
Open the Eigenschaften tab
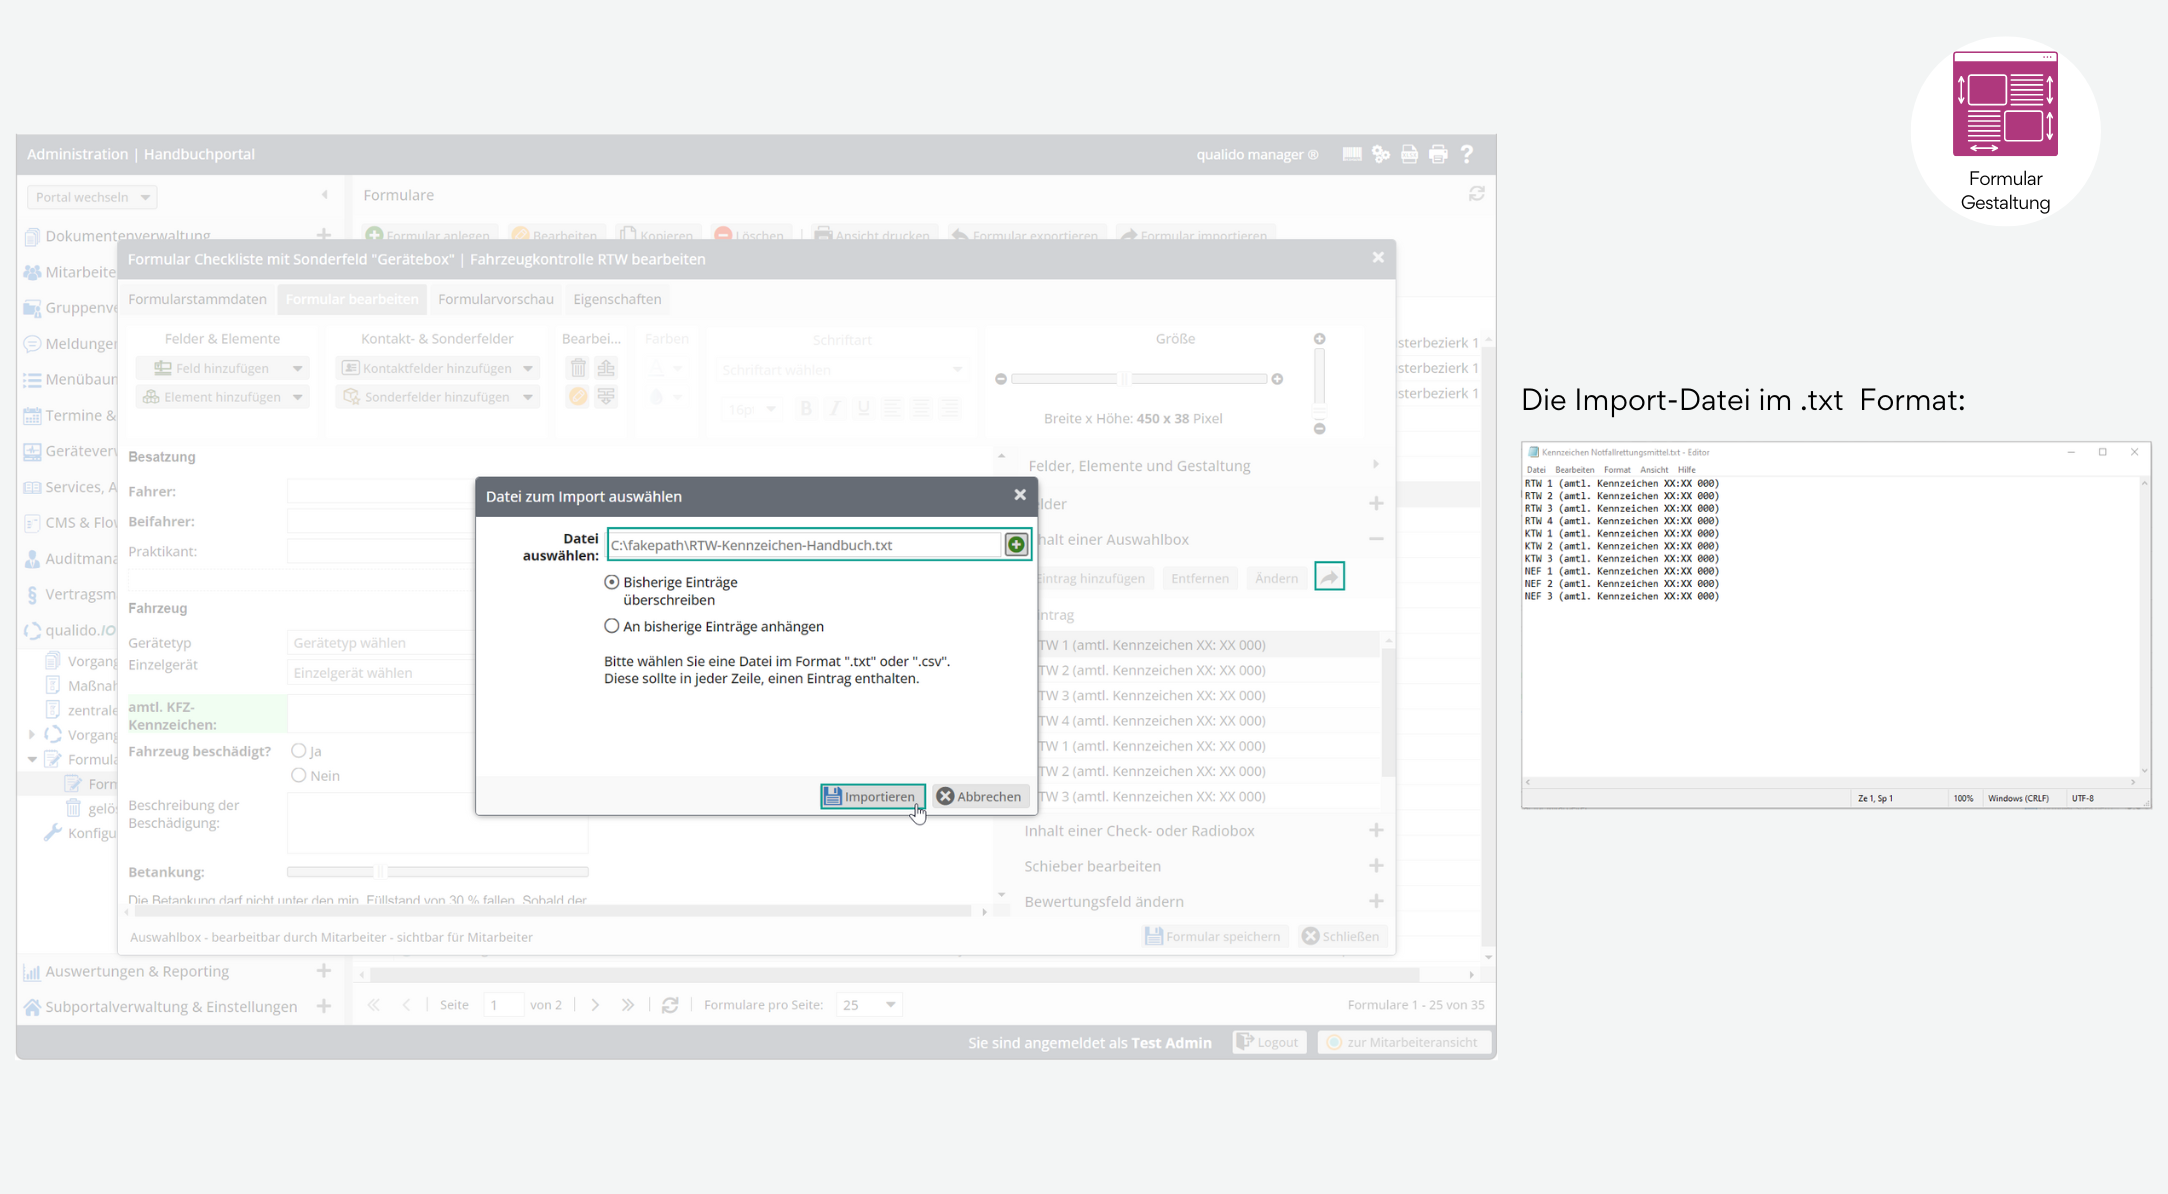tap(617, 299)
